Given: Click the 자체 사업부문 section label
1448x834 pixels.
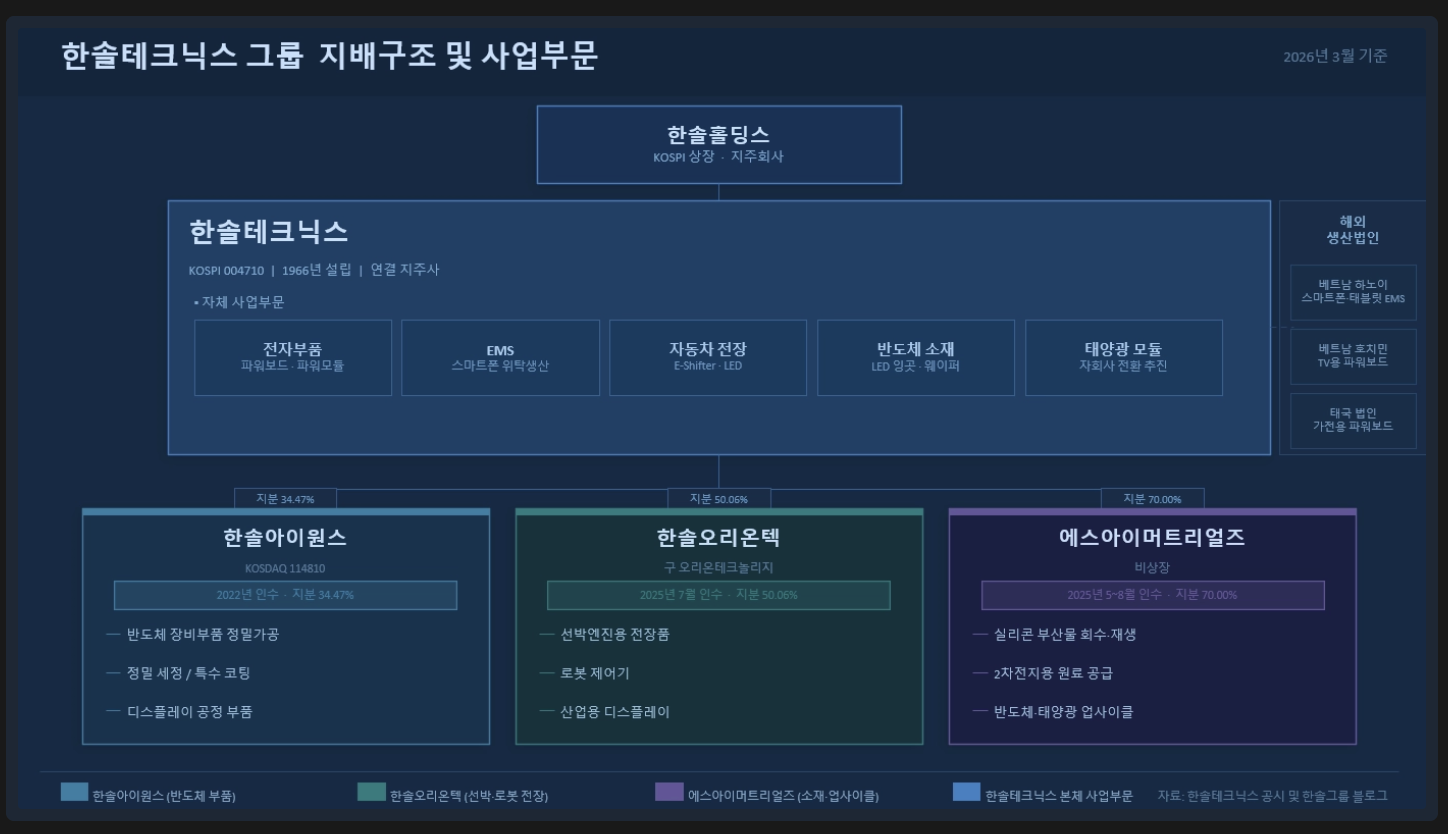Looking at the screenshot, I should (239, 302).
